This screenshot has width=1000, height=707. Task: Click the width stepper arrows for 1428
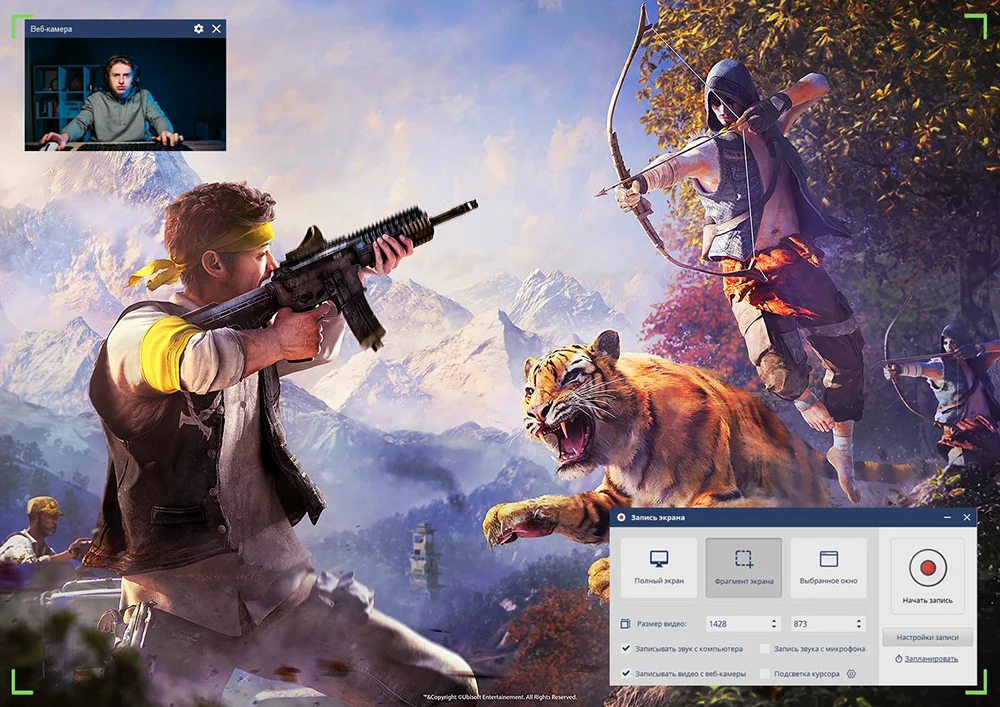[x=774, y=623]
